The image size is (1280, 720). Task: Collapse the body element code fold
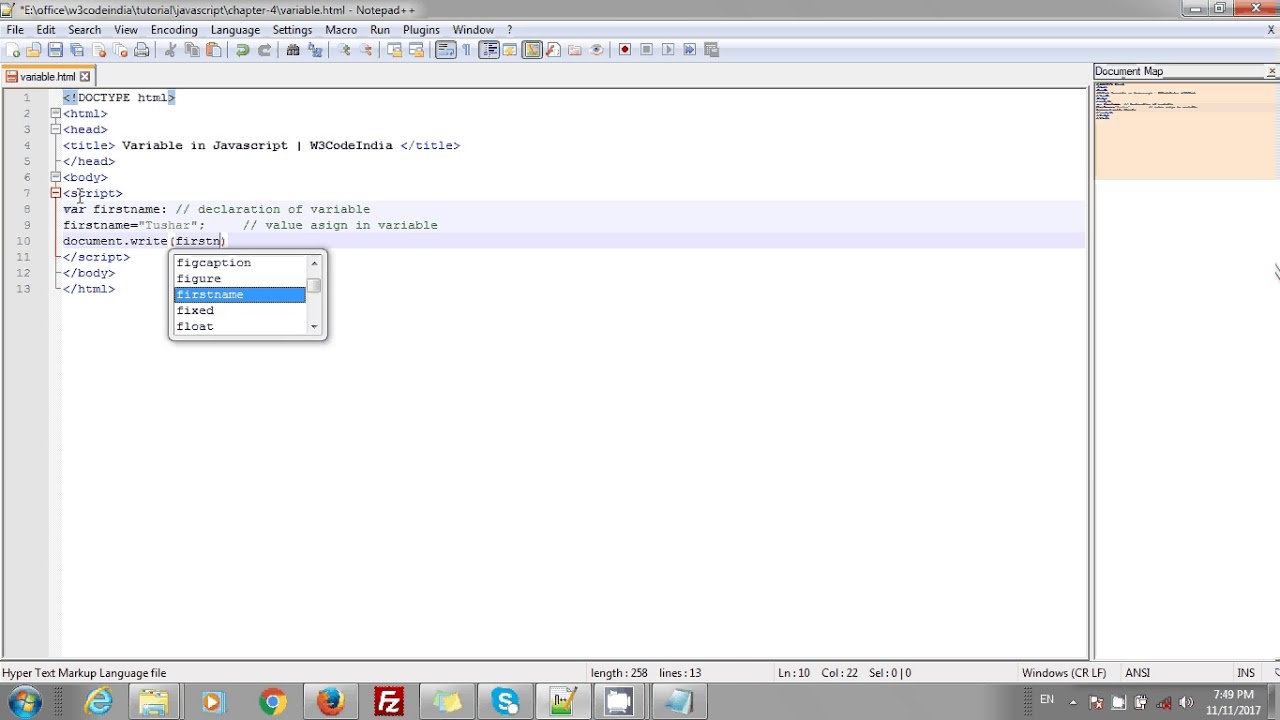click(56, 177)
